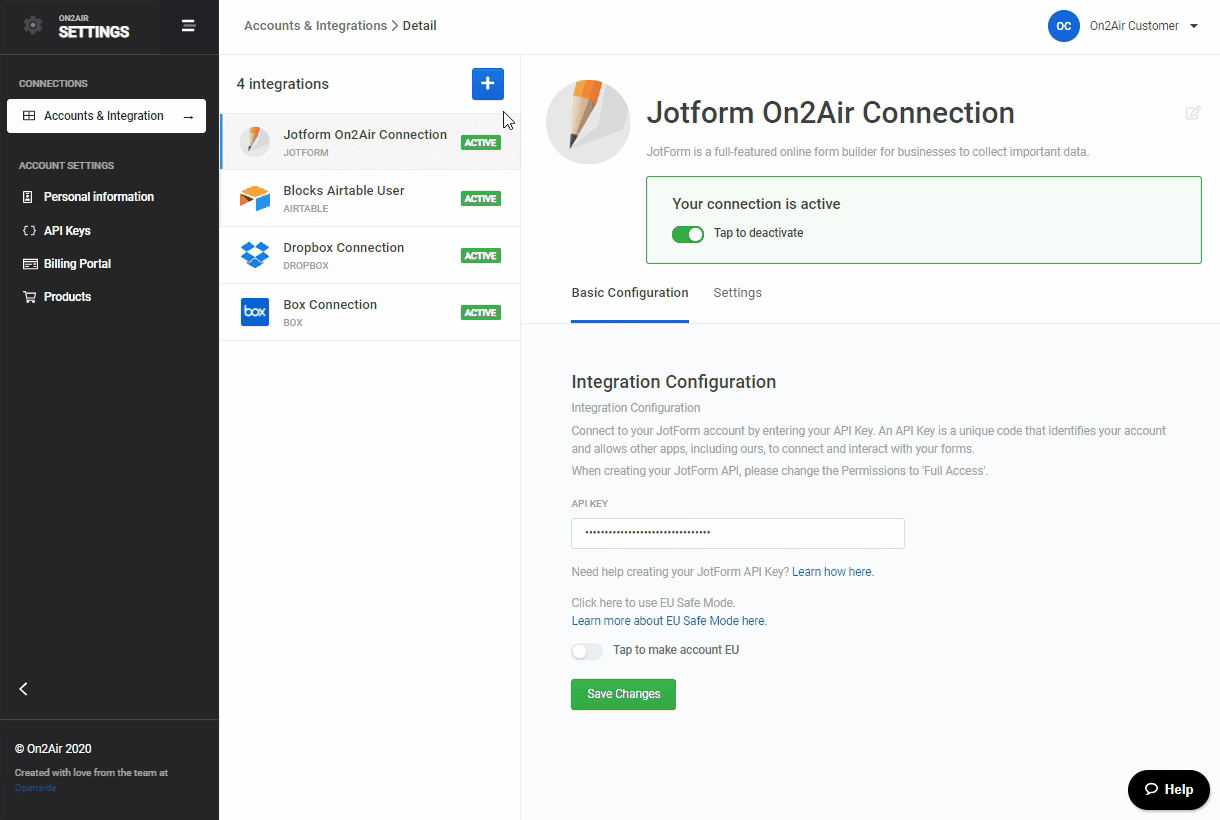Collapse the sidebar with the left chevron

click(x=24, y=688)
